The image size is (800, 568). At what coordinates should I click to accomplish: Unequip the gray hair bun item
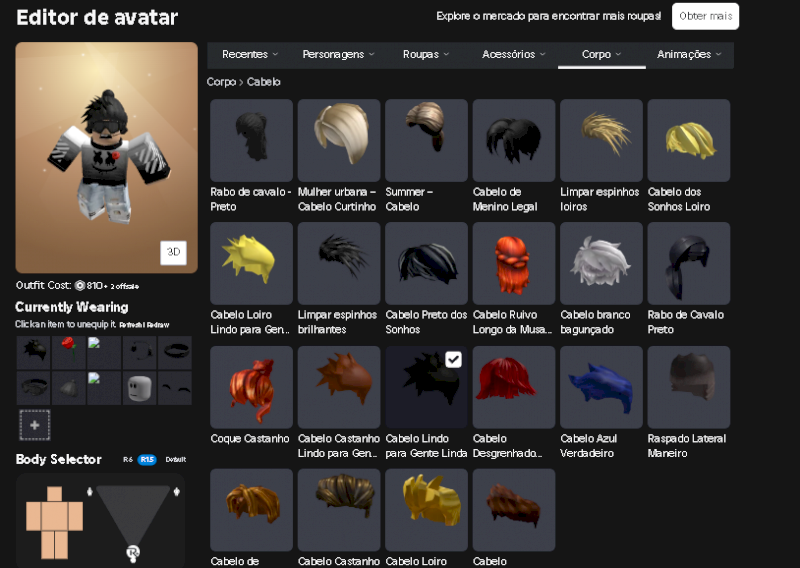69,388
